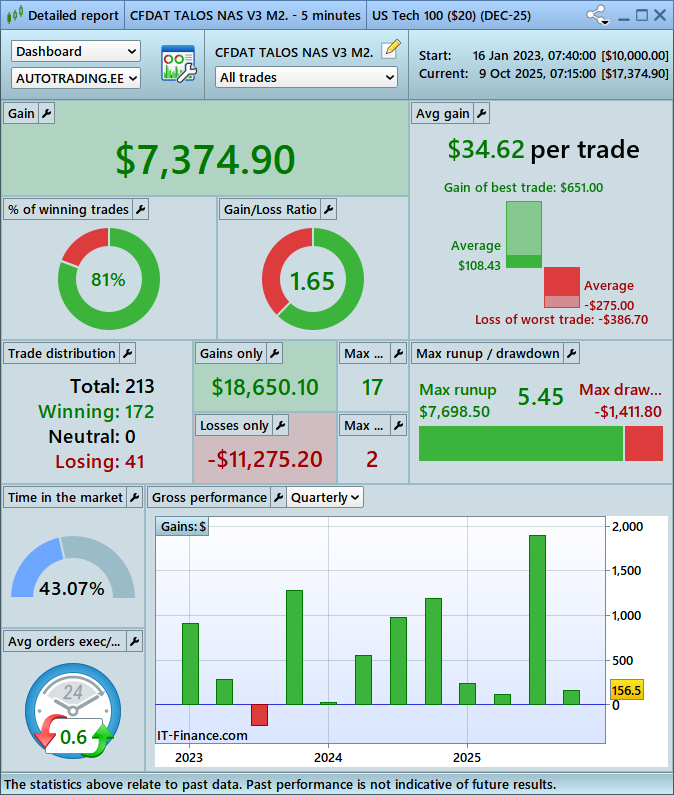This screenshot has width=674, height=795.
Task: Change the Quarterly period dropdown
Action: coord(325,497)
